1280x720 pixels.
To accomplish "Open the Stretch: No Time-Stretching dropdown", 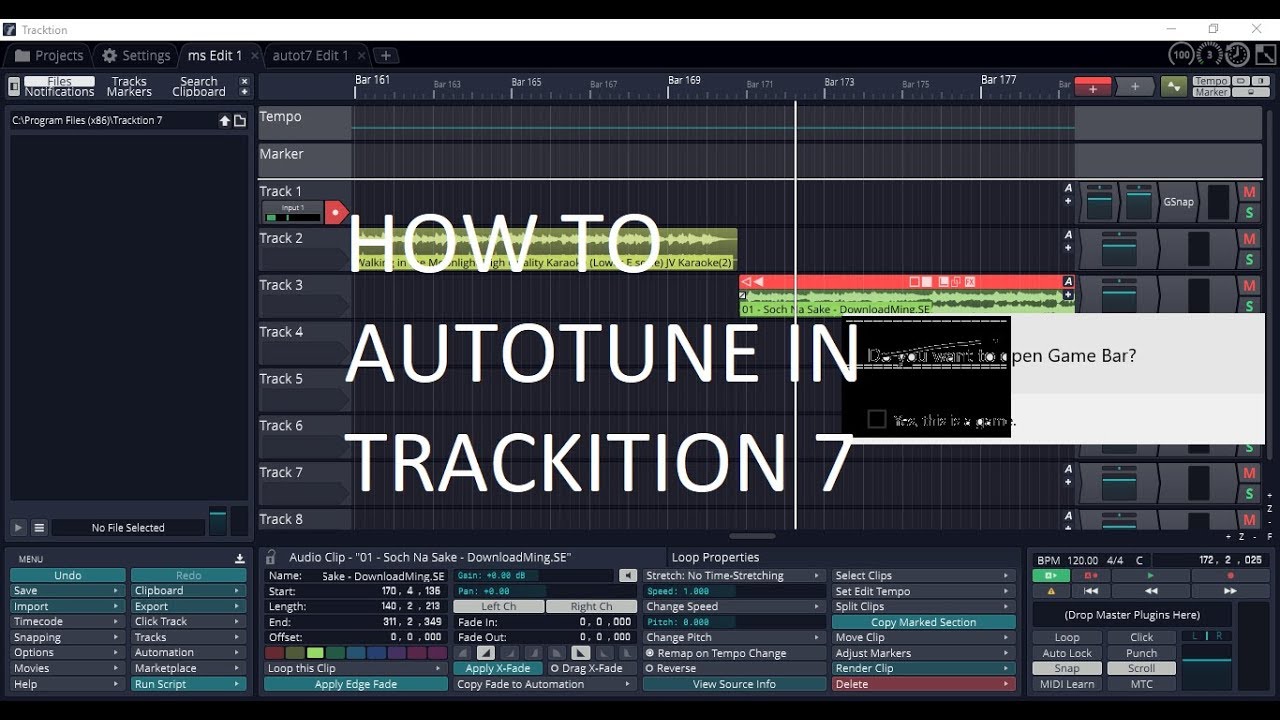I will click(733, 576).
